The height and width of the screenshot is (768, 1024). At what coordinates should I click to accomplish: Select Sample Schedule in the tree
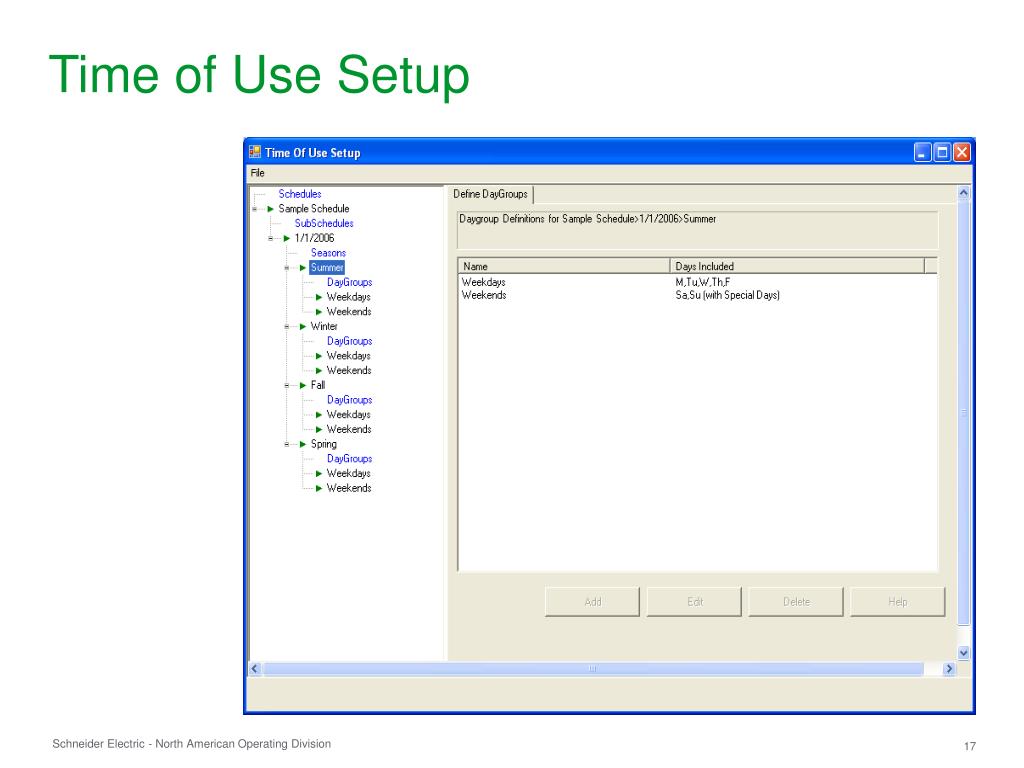coord(313,209)
